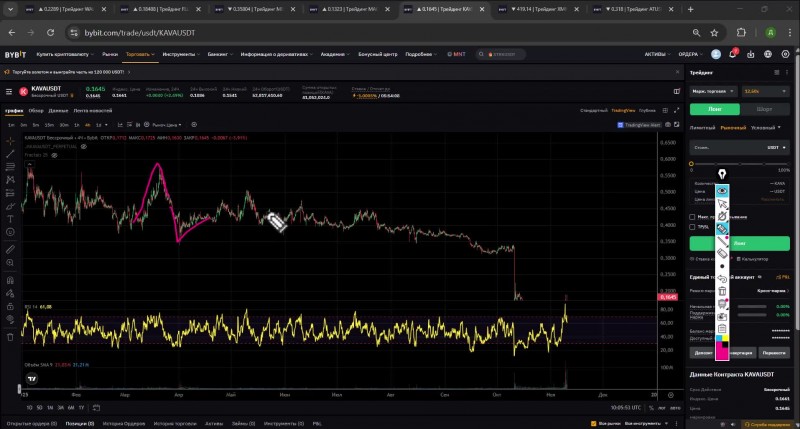The image size is (800, 429).
Task: Click the trash icon in annotation toolbar
Action: tap(722, 291)
